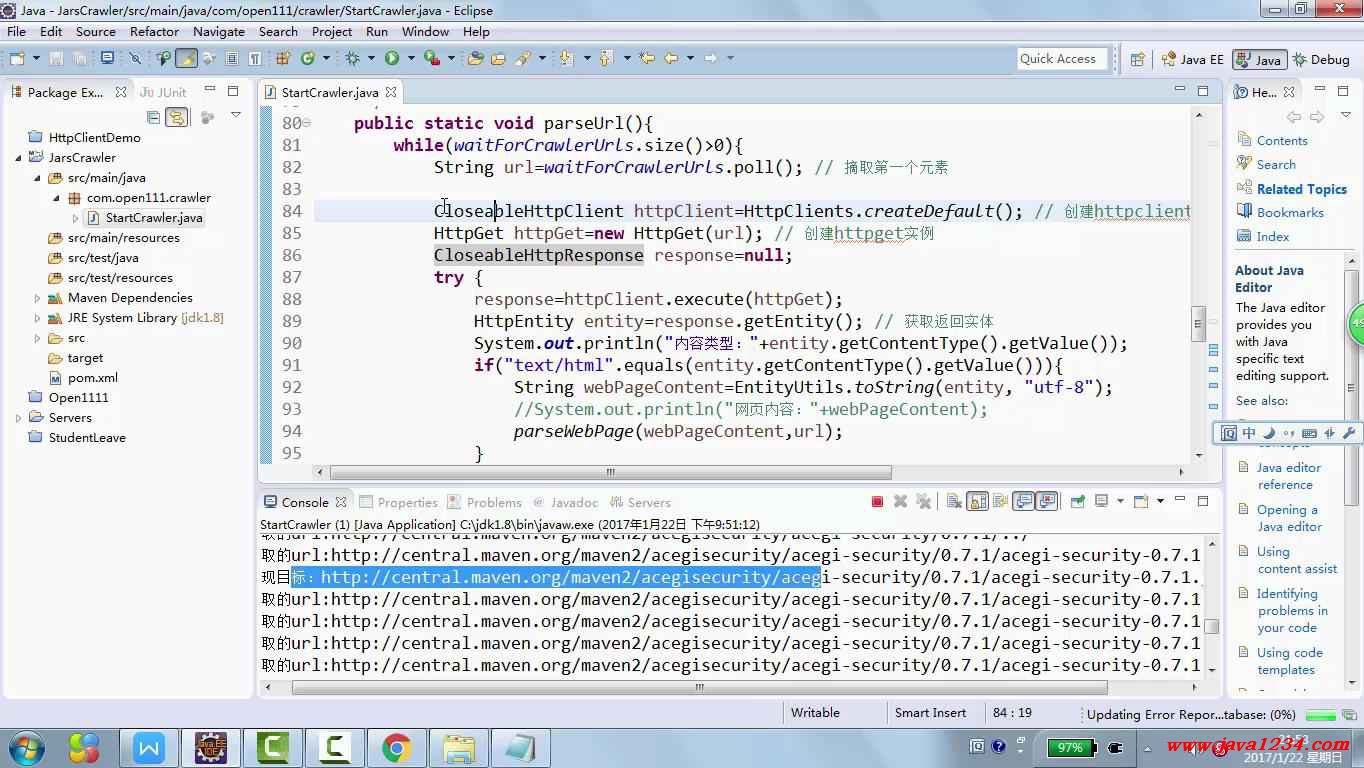Click the Next Annotation icon
The height and width of the screenshot is (768, 1364).
pyautogui.click(x=566, y=58)
